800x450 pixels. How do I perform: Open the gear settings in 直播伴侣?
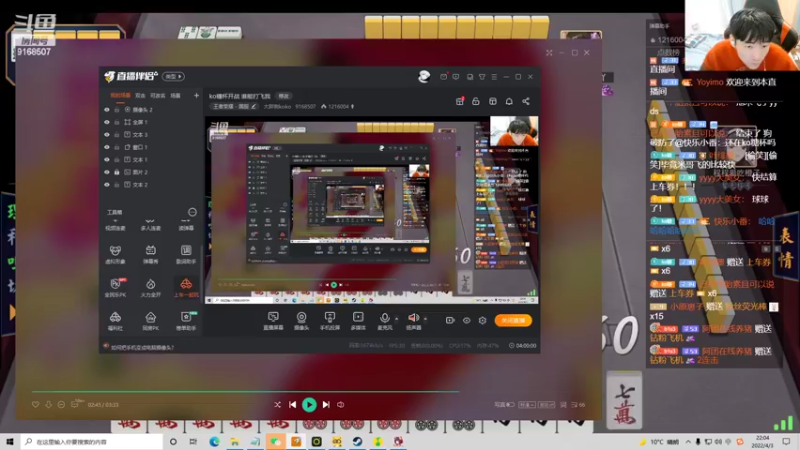(x=482, y=320)
